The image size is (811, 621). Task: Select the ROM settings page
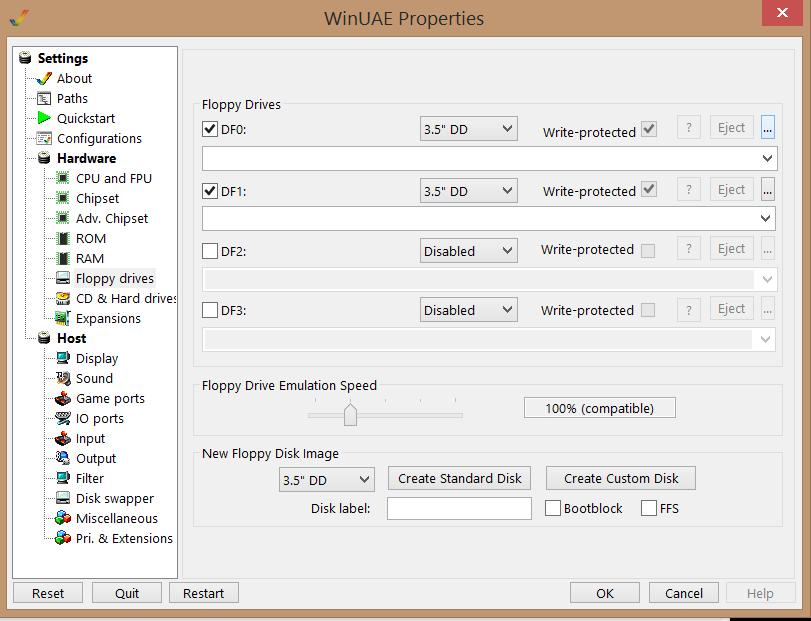91,238
